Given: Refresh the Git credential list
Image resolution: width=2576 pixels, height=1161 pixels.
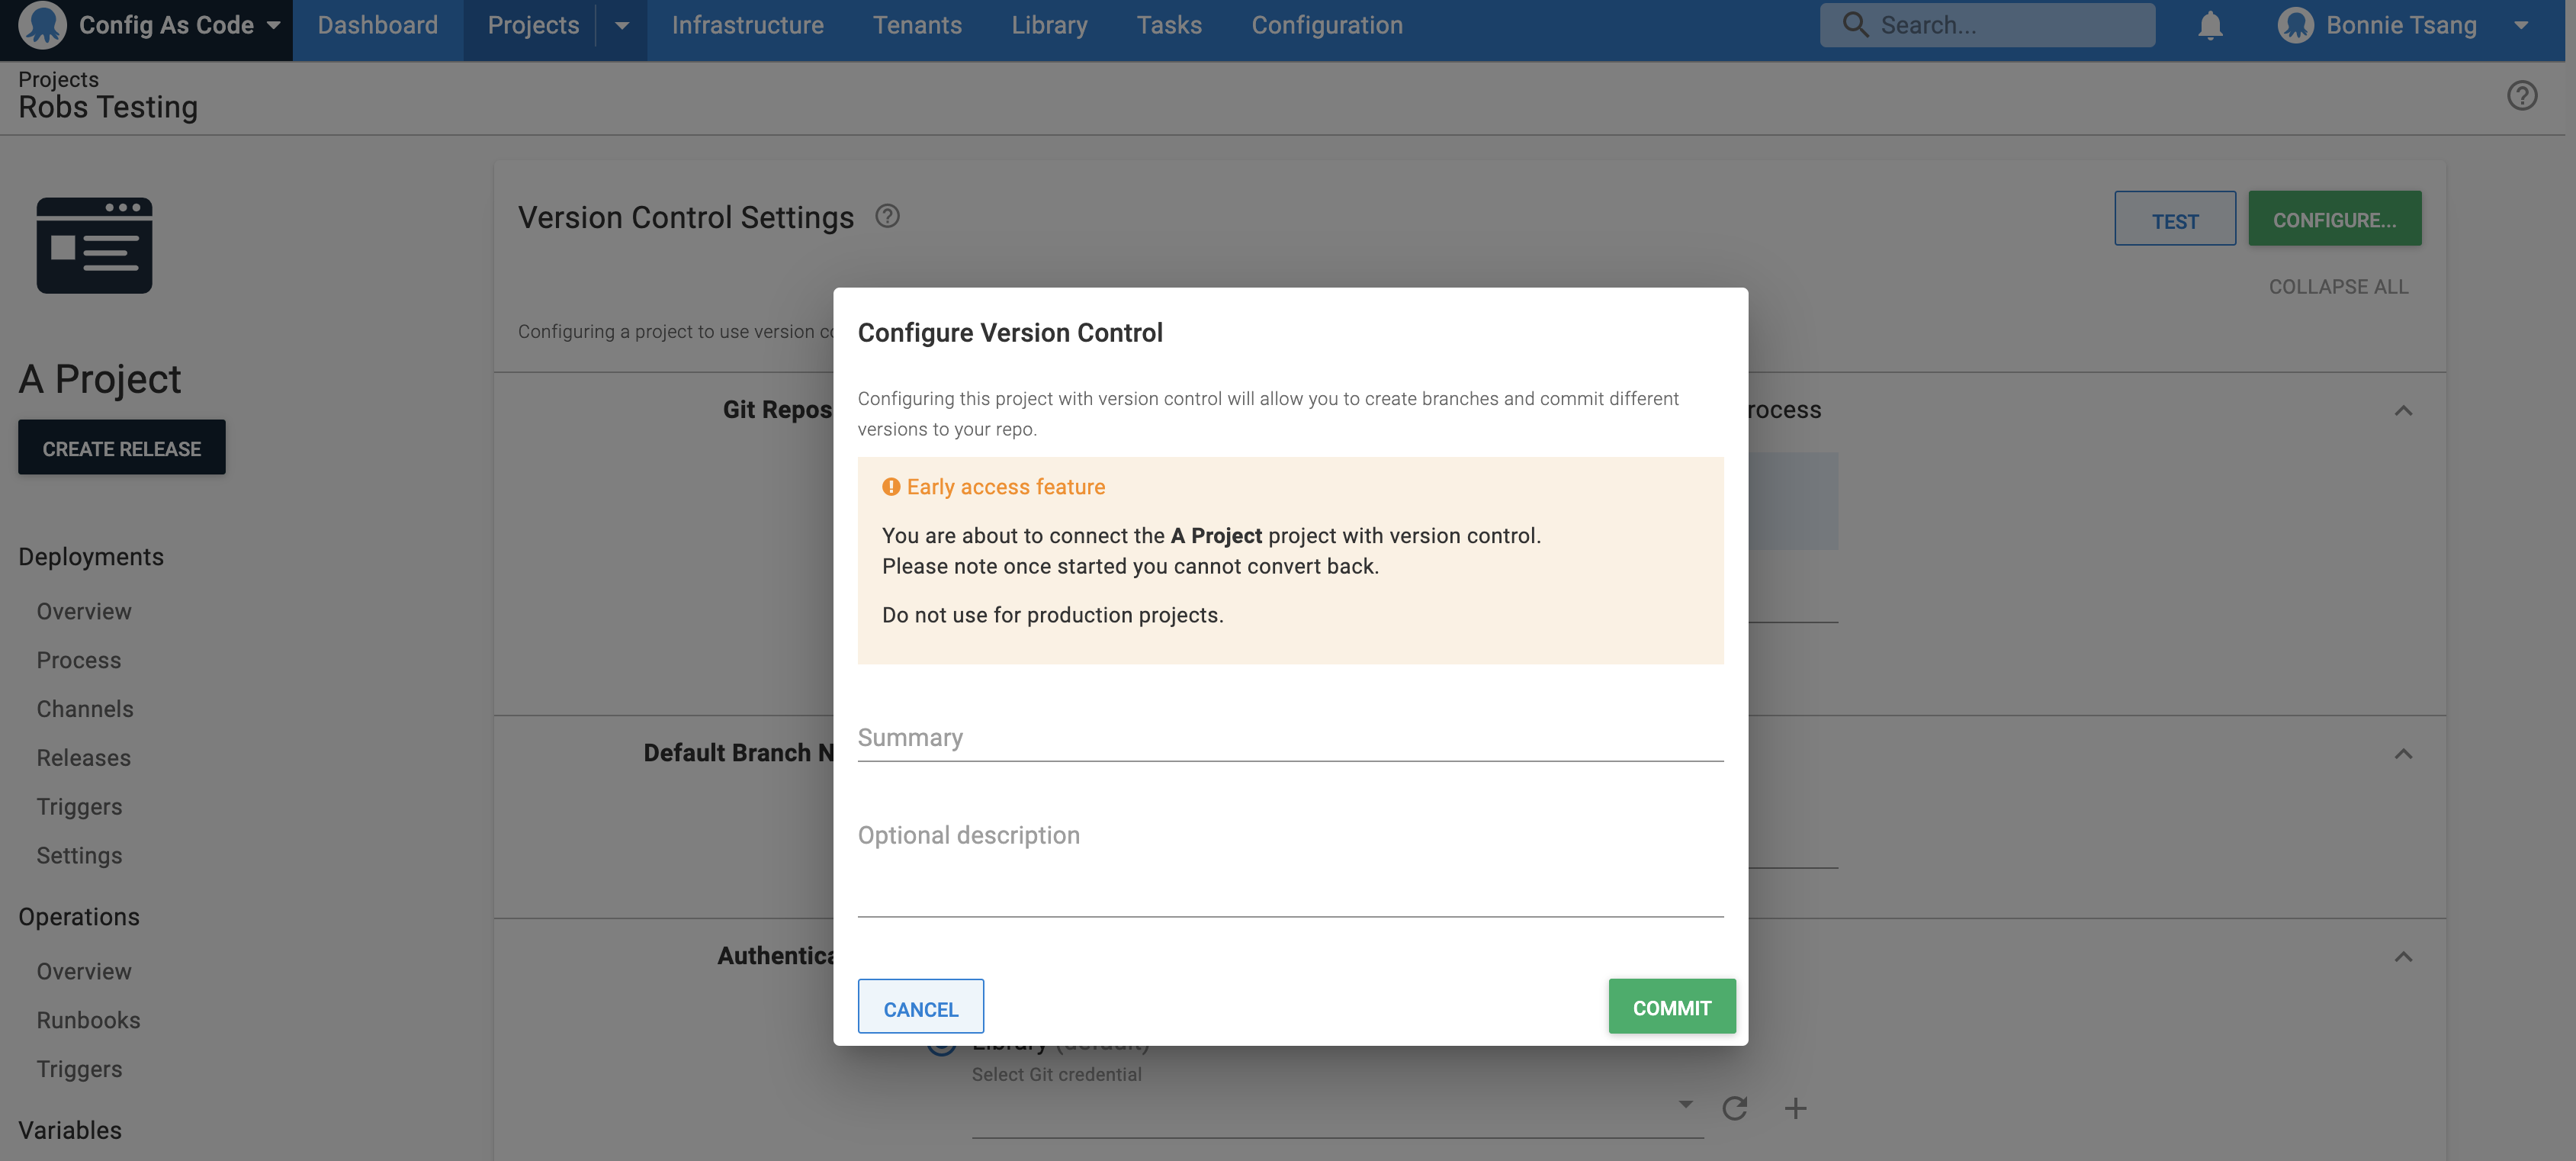Looking at the screenshot, I should [1736, 1108].
